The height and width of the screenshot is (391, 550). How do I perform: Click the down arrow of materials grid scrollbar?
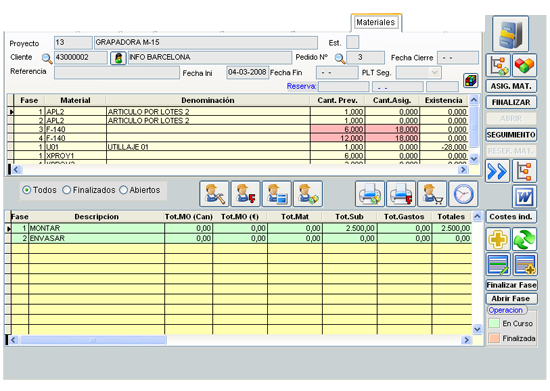tap(474, 159)
